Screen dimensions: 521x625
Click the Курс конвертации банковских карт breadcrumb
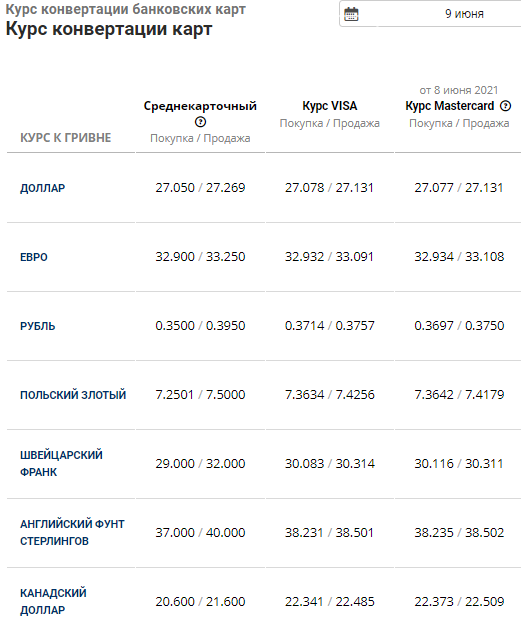pyautogui.click(x=126, y=9)
